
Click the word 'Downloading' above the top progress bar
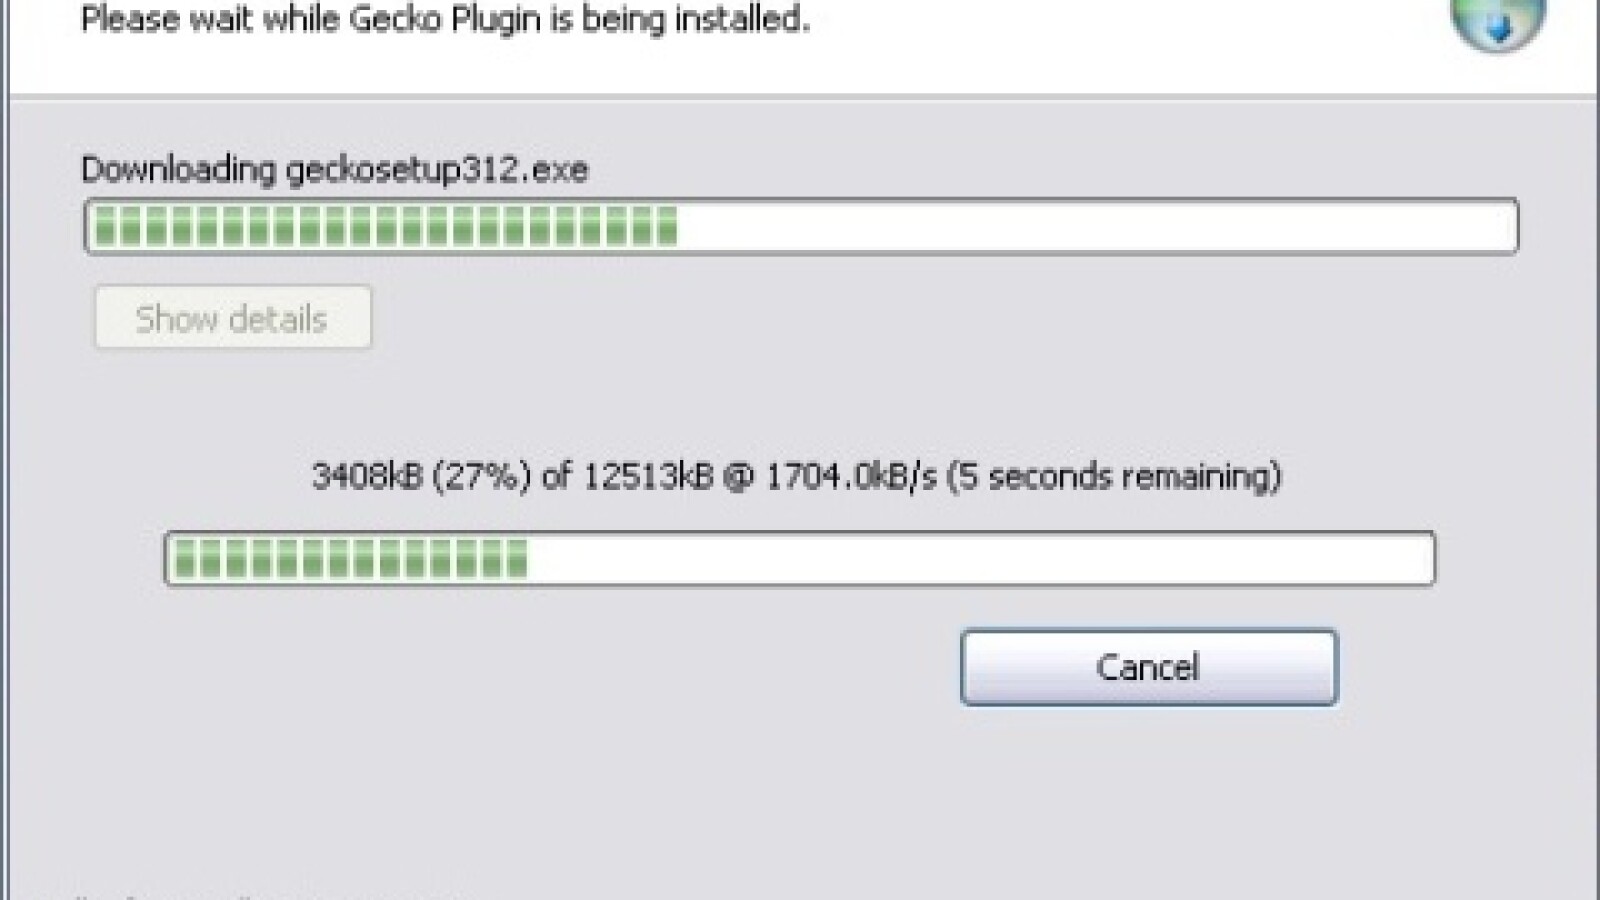point(178,169)
